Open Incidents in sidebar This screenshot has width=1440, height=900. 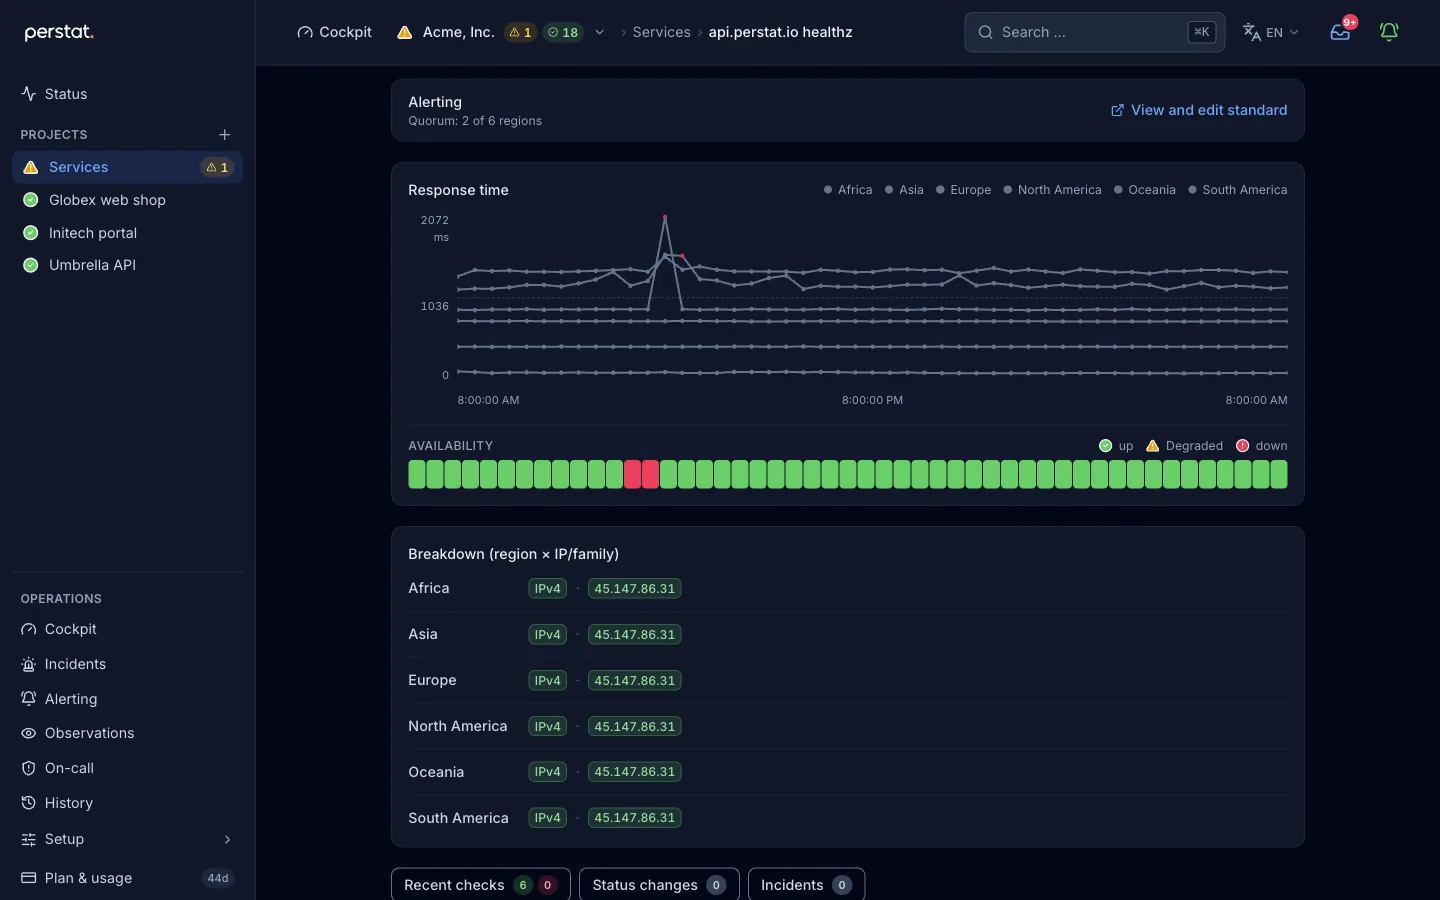tap(127, 664)
